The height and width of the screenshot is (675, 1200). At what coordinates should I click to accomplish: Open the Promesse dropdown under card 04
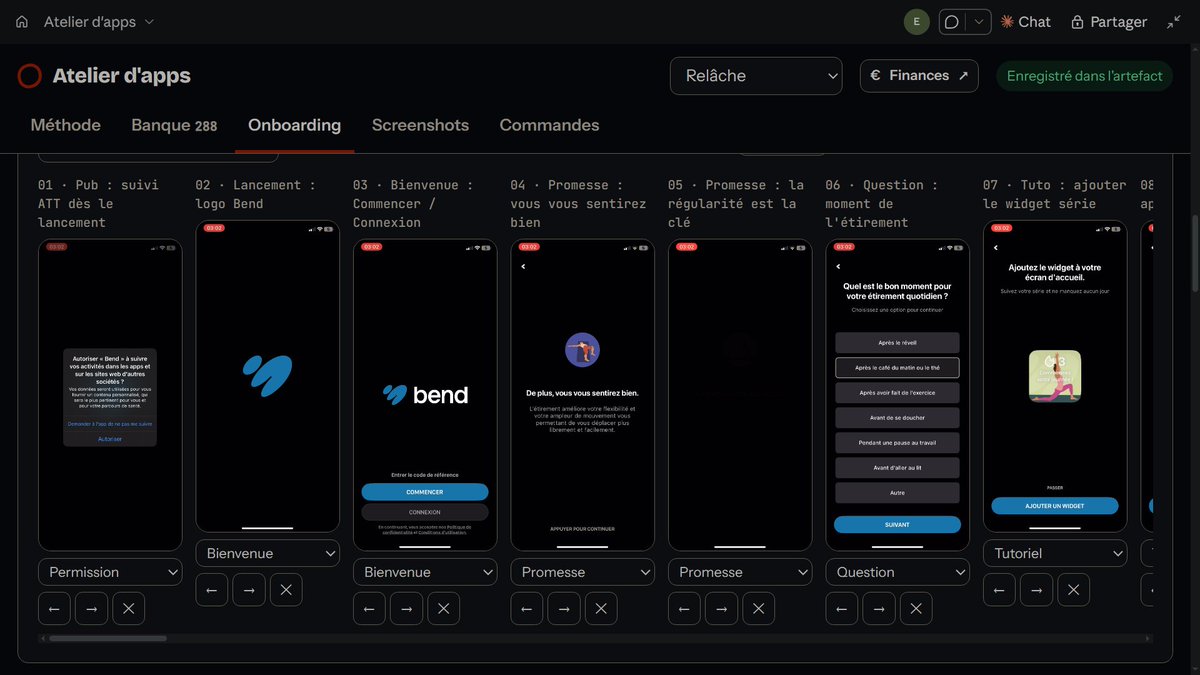tap(582, 572)
